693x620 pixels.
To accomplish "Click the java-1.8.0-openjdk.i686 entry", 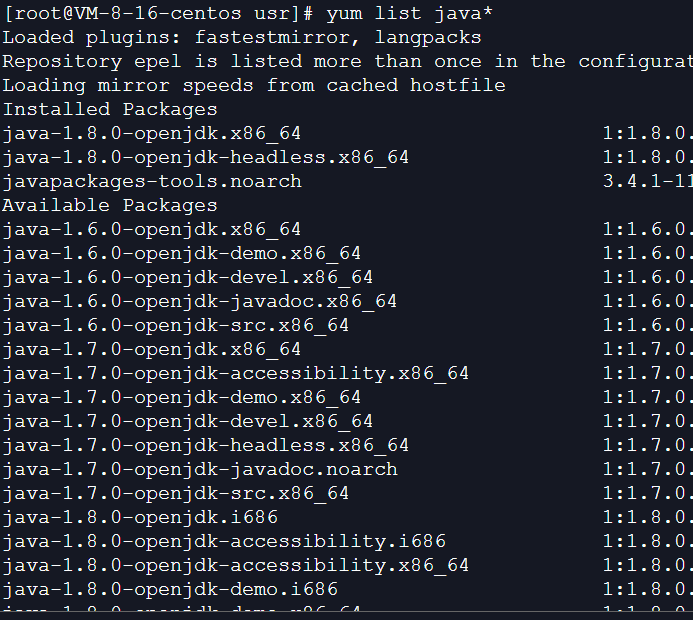I will [140, 517].
